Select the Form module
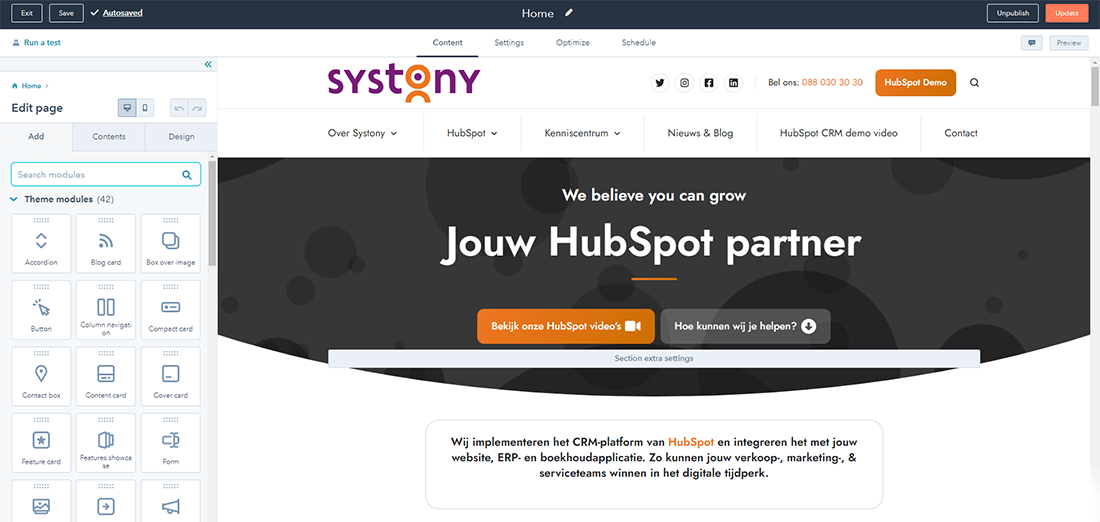Viewport: 1100px width, 522px height. click(170, 443)
